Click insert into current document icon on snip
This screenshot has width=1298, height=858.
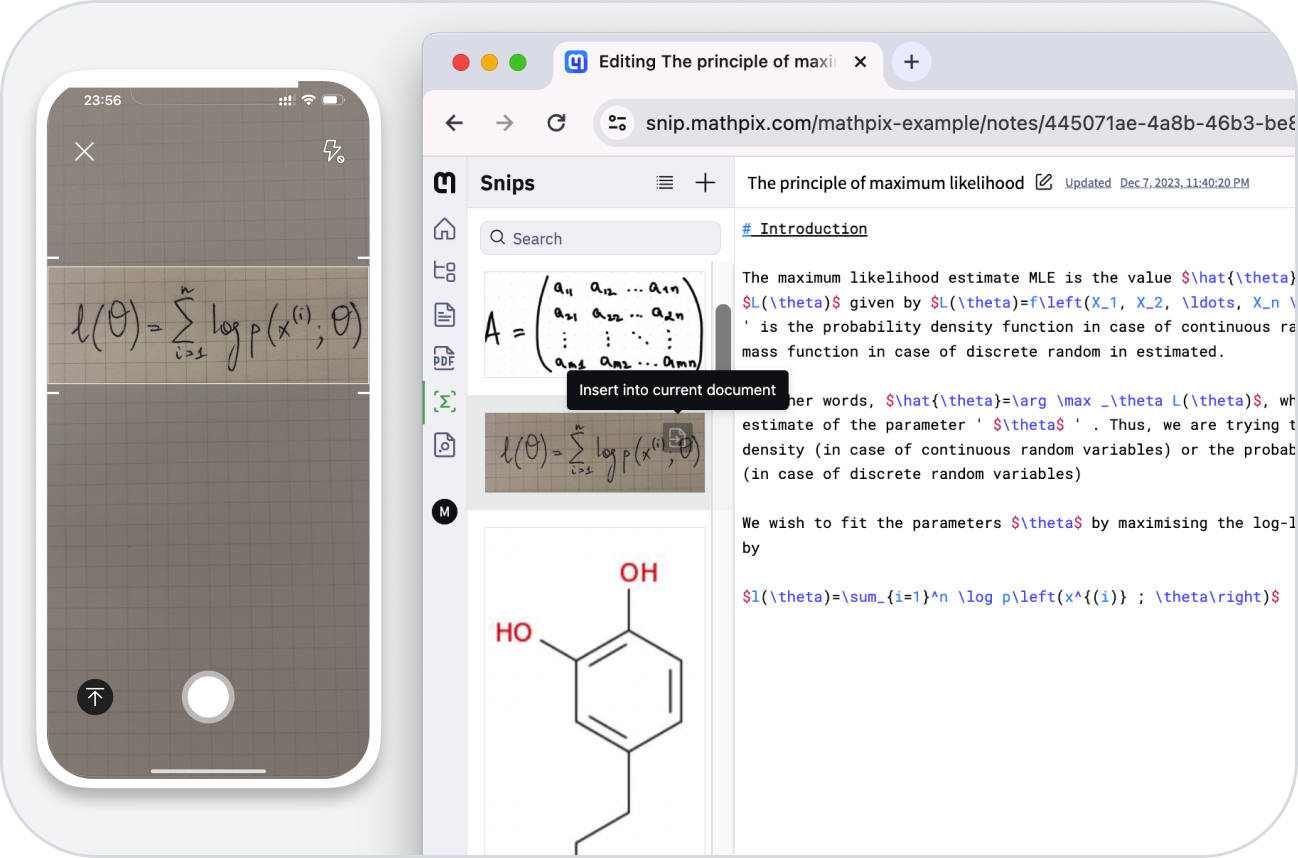tap(677, 435)
